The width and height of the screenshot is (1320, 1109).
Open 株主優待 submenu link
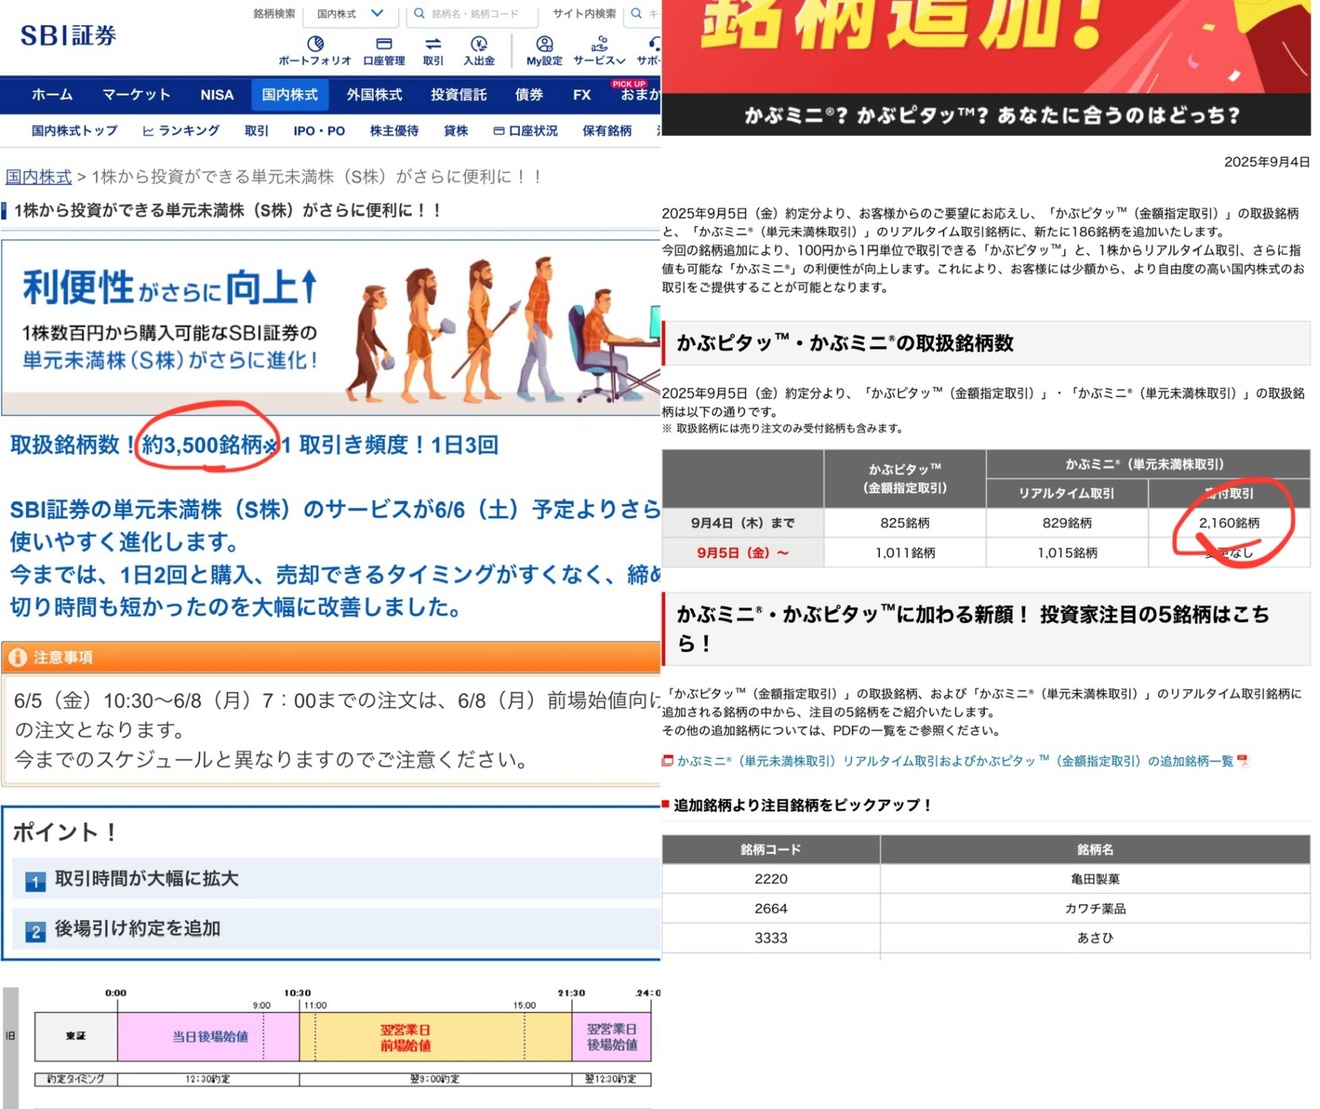pyautogui.click(x=394, y=131)
